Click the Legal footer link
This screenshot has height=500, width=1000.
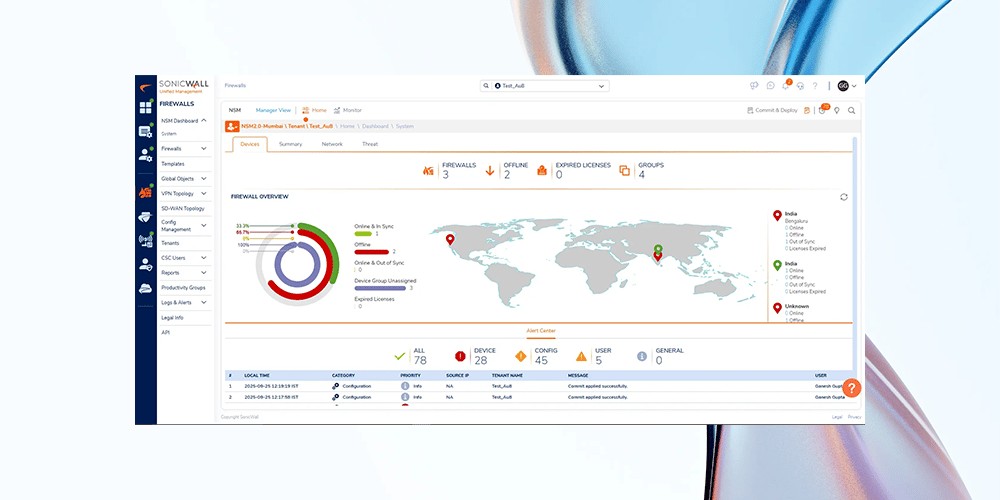pyautogui.click(x=837, y=417)
